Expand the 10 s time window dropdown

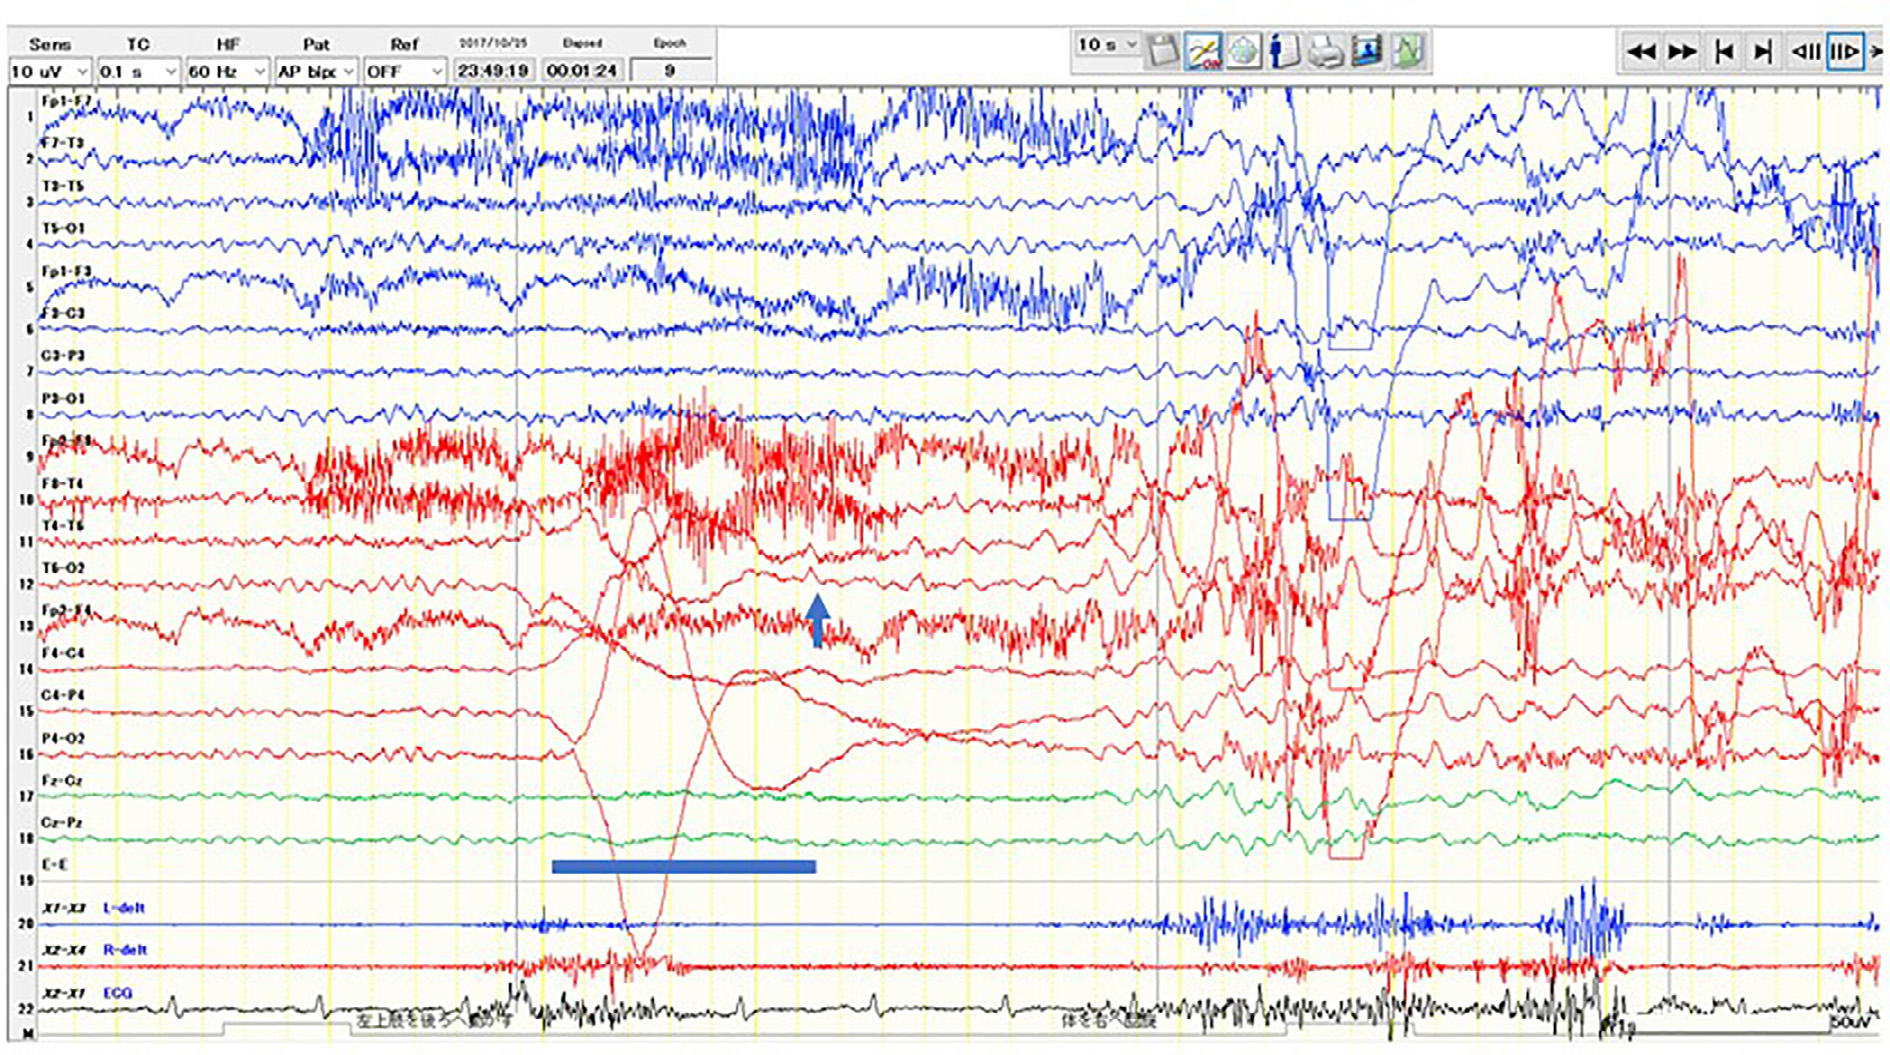coord(1107,45)
